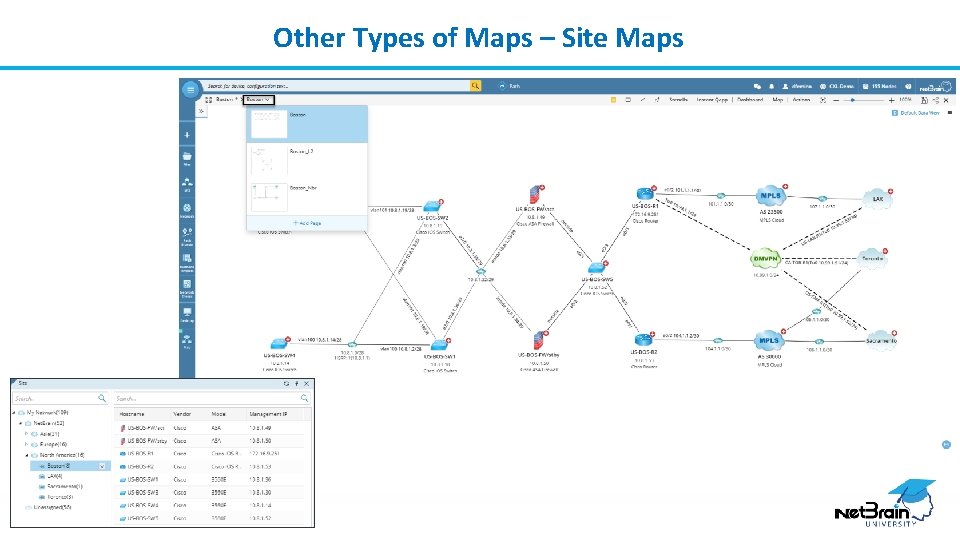Click the Nodes count button in top bar

point(879,86)
